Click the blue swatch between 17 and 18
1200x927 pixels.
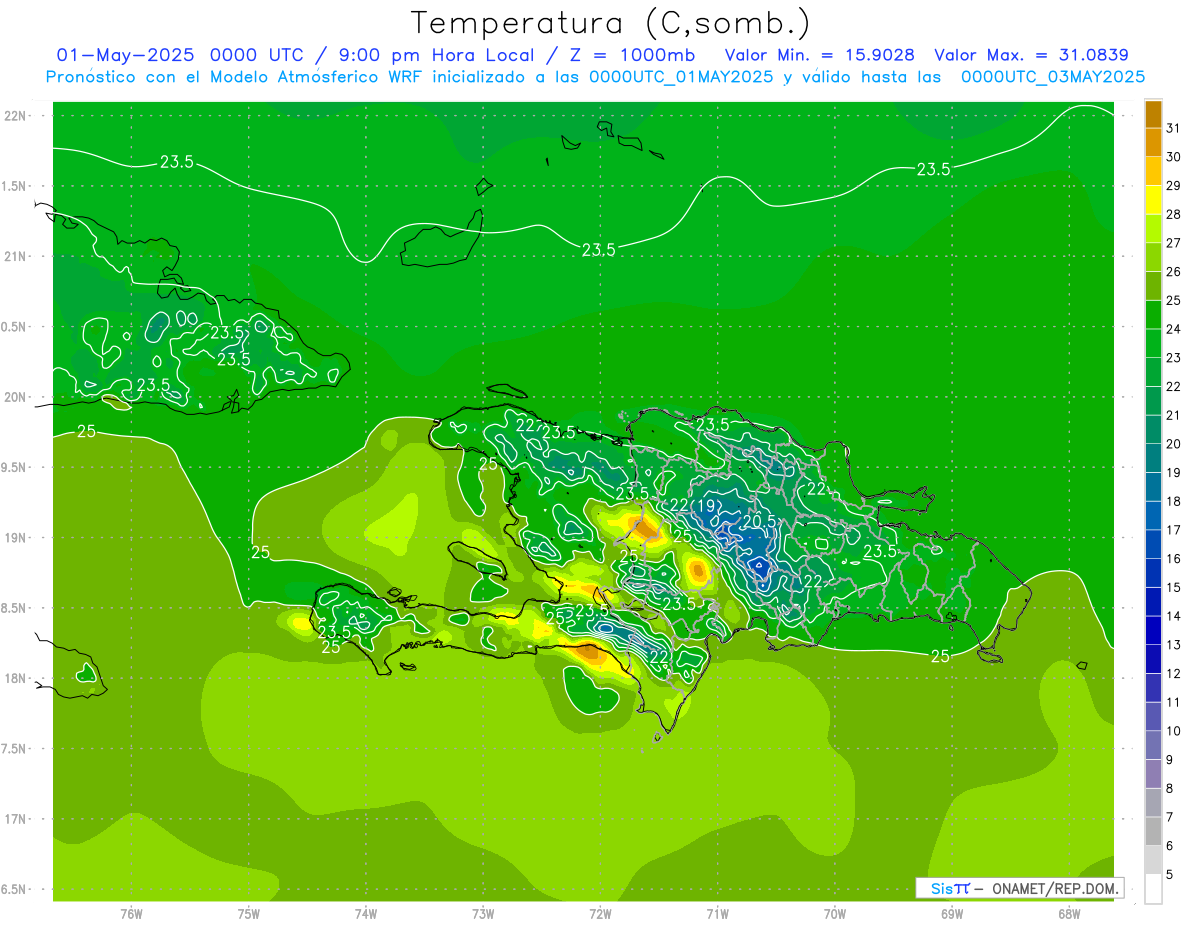click(1153, 516)
